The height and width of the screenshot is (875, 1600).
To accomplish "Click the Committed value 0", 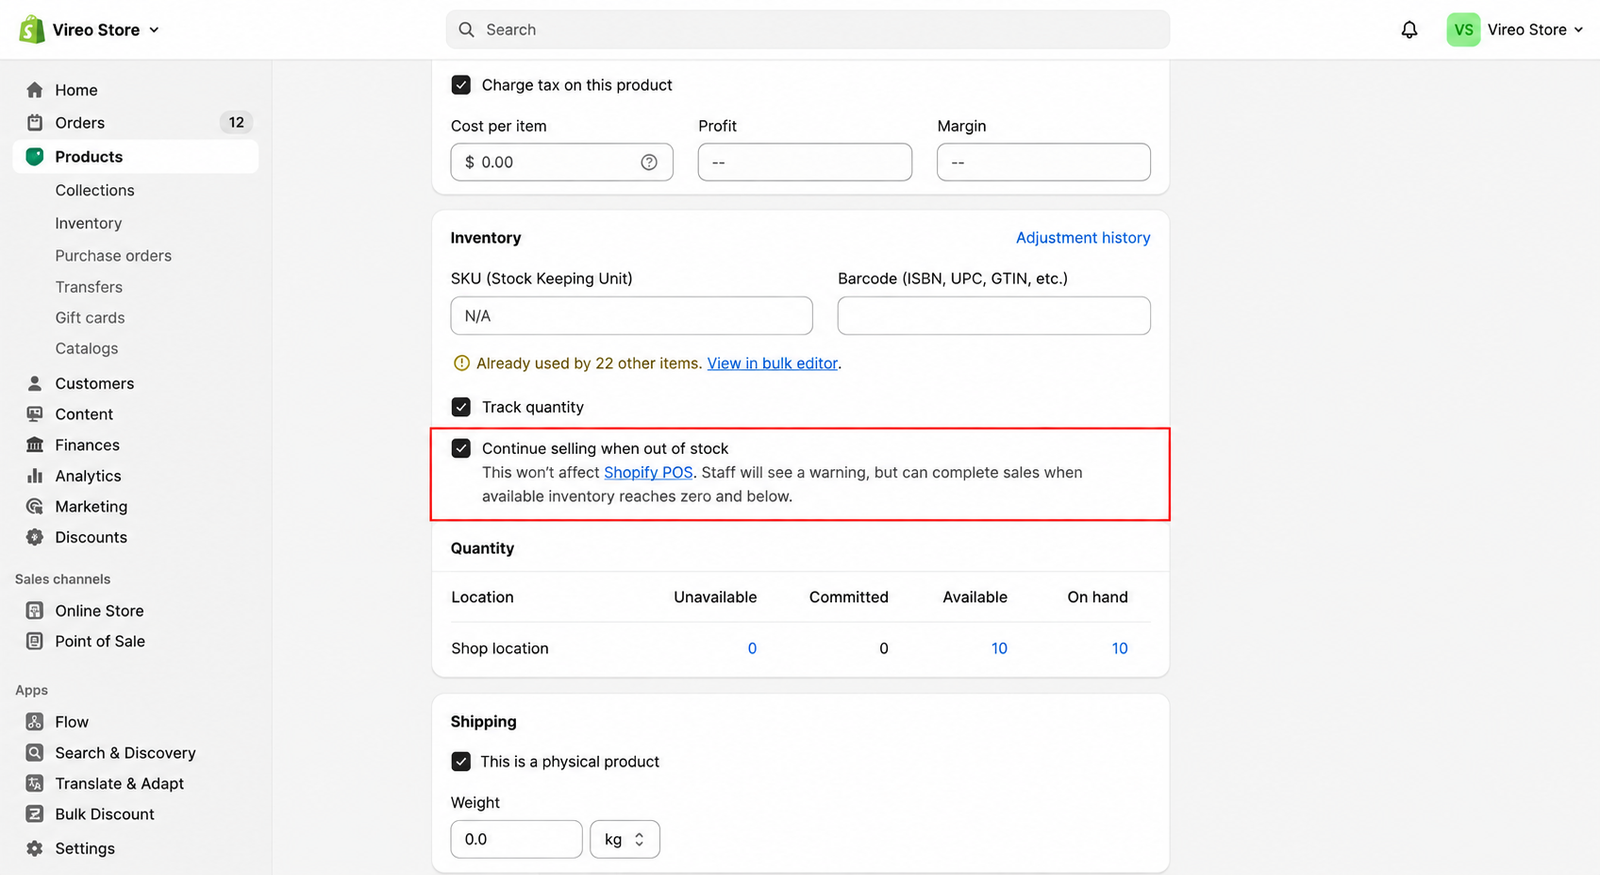I will 884,648.
